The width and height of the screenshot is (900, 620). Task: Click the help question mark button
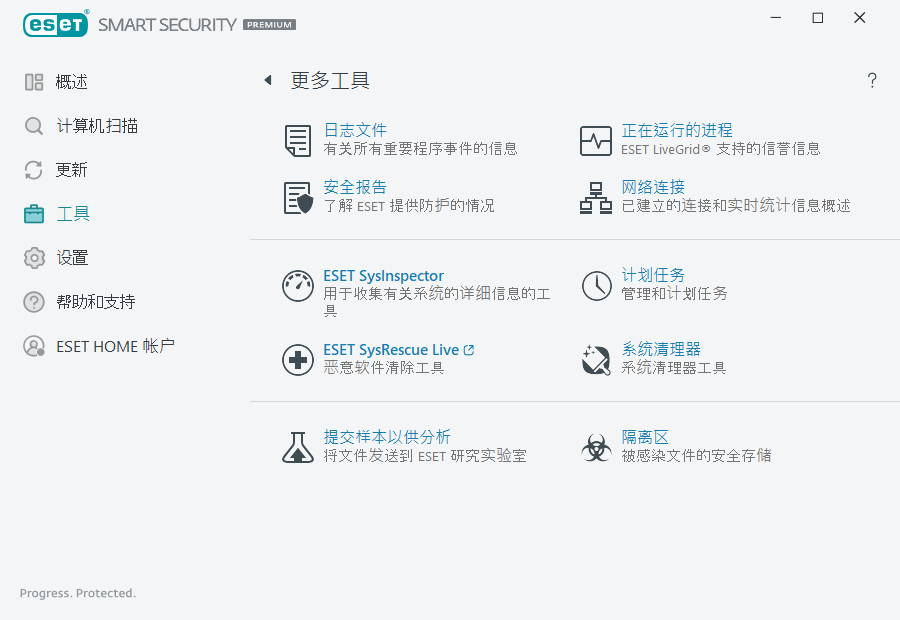(871, 80)
